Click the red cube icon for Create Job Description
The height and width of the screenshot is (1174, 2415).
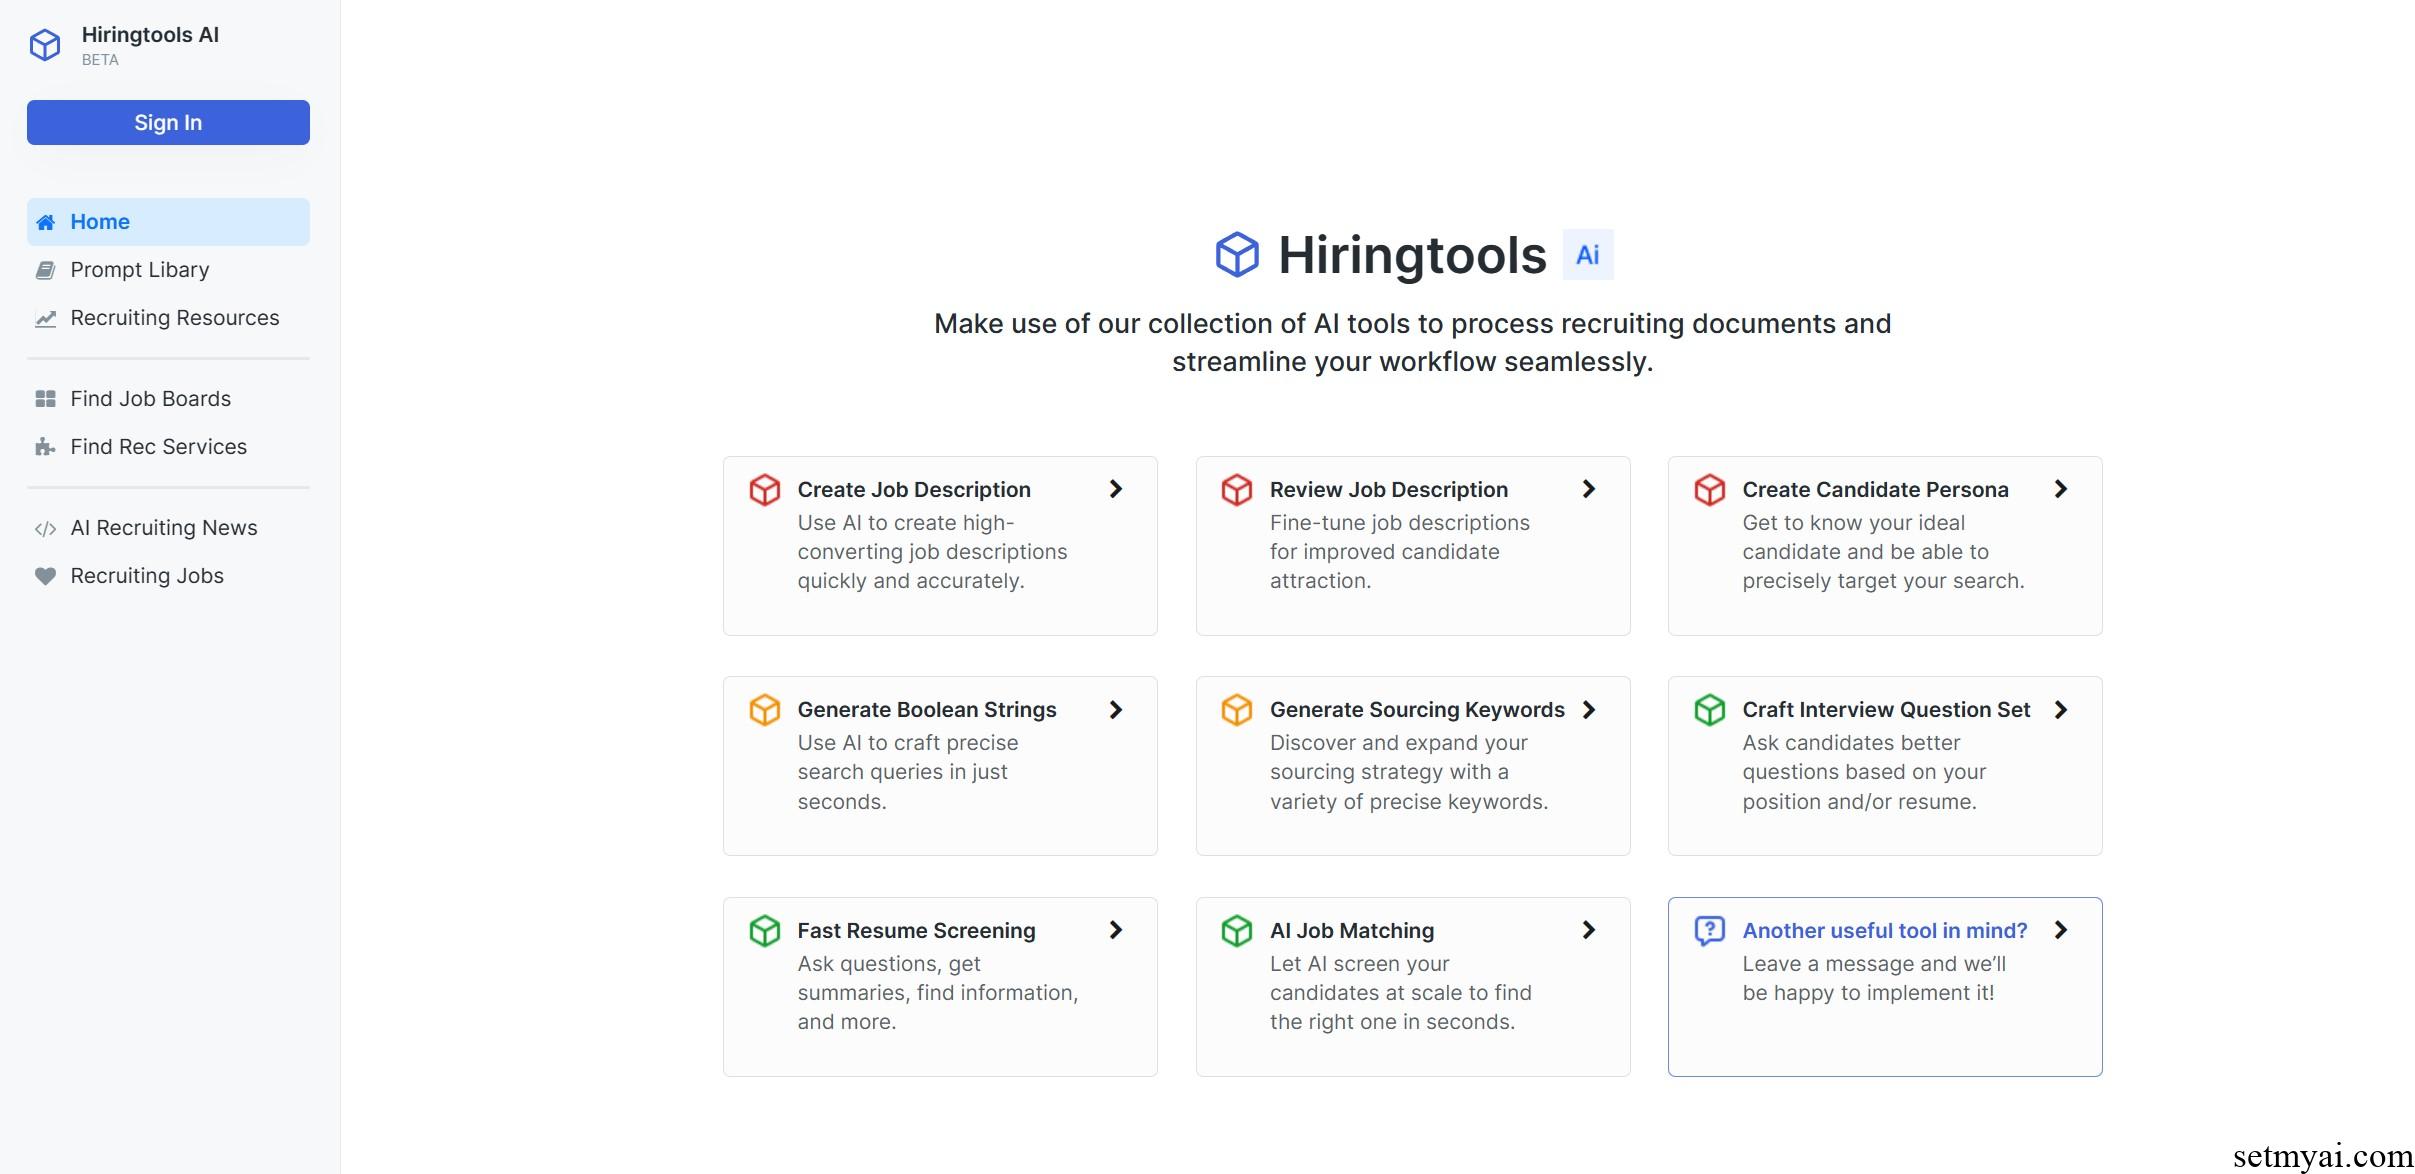[765, 490]
